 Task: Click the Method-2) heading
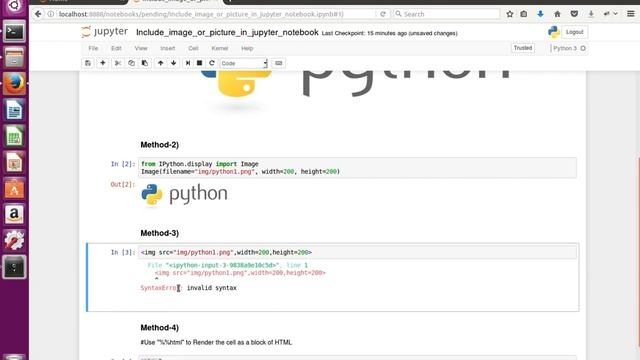coord(160,145)
